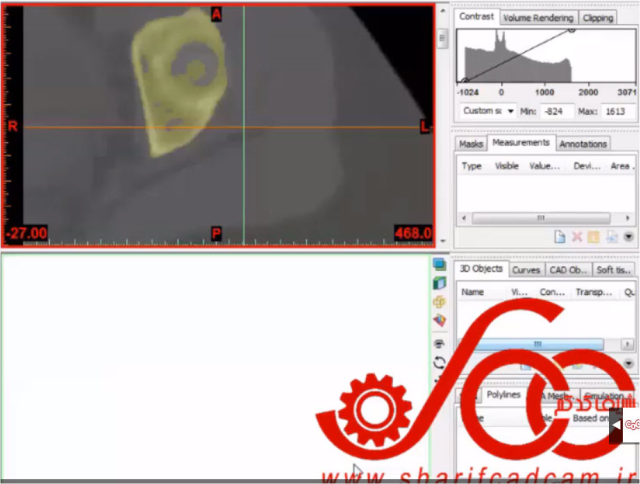
Task: Open the 3D Objects panel round arrow menu
Action: pyautogui.click(x=629, y=363)
